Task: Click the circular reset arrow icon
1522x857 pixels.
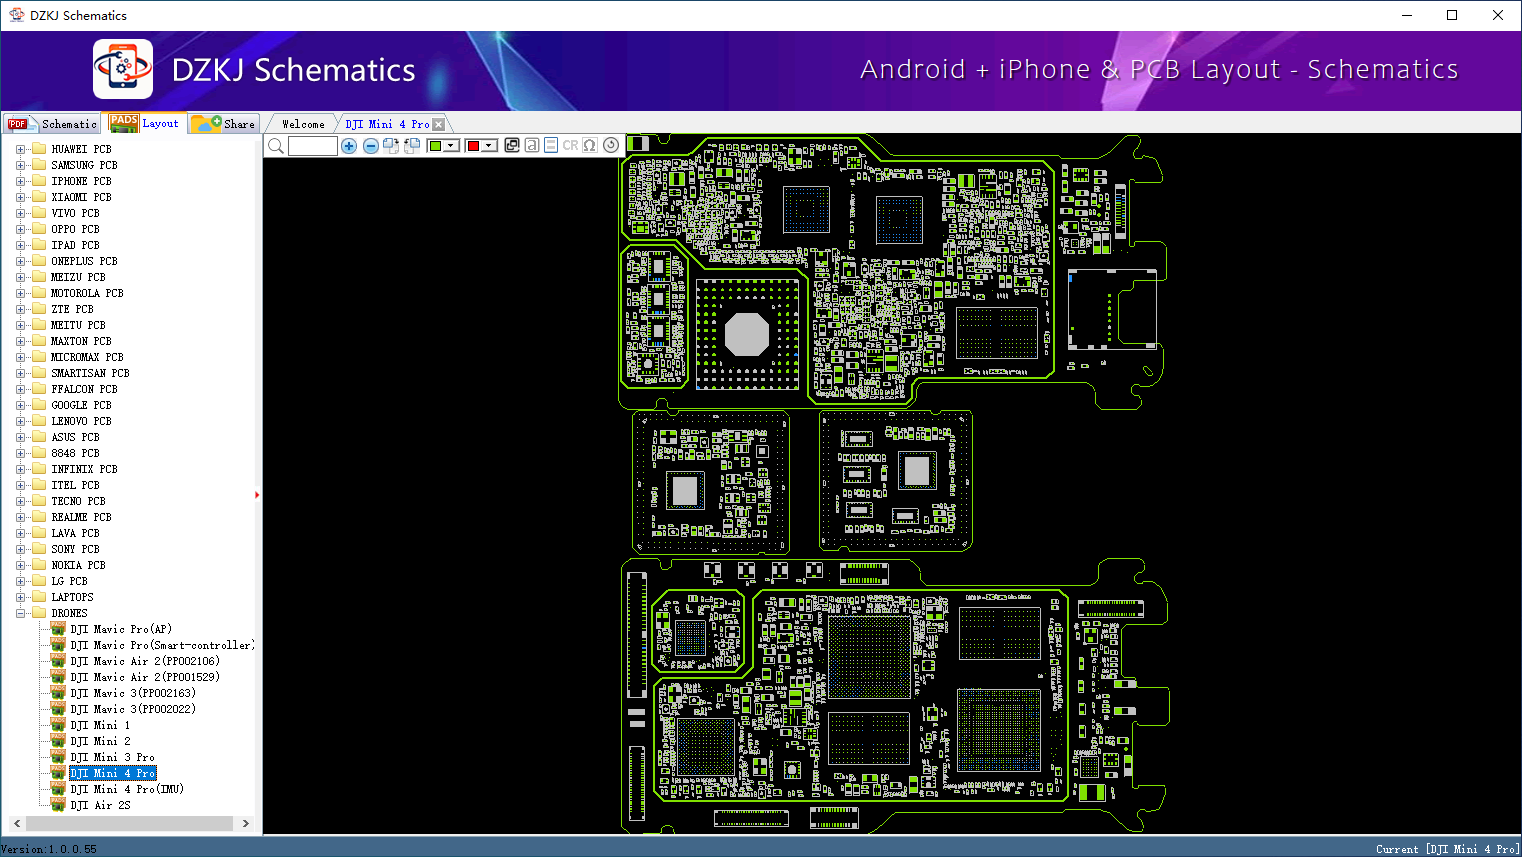Action: (x=611, y=145)
